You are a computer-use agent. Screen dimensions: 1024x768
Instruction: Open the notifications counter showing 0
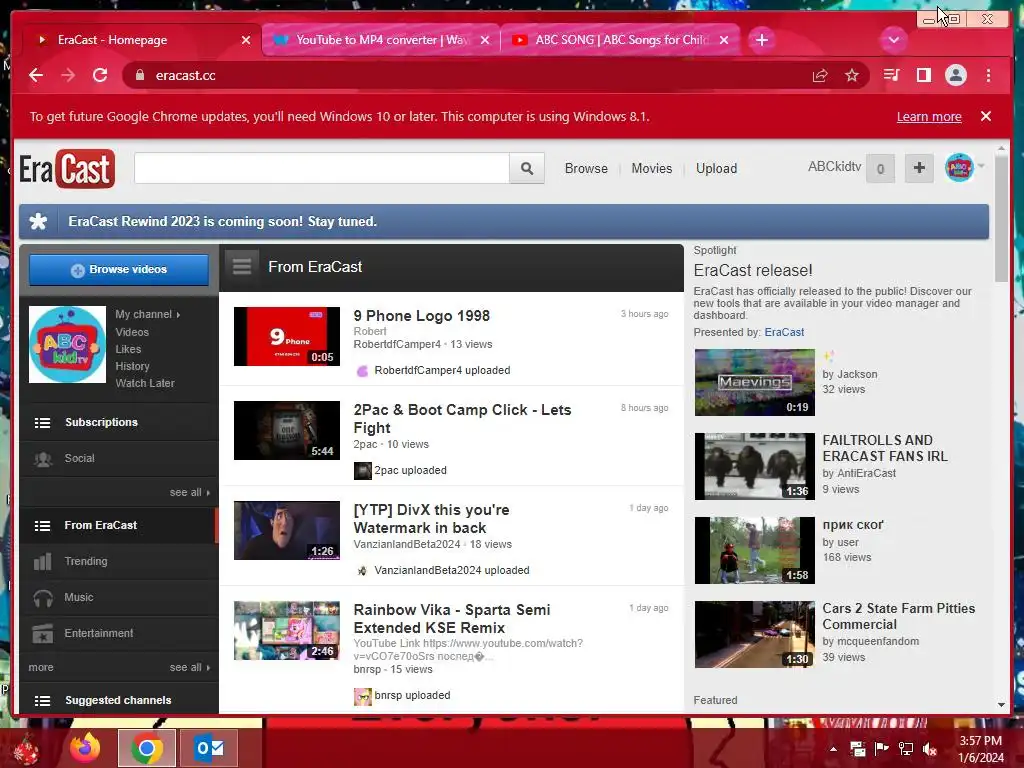880,168
